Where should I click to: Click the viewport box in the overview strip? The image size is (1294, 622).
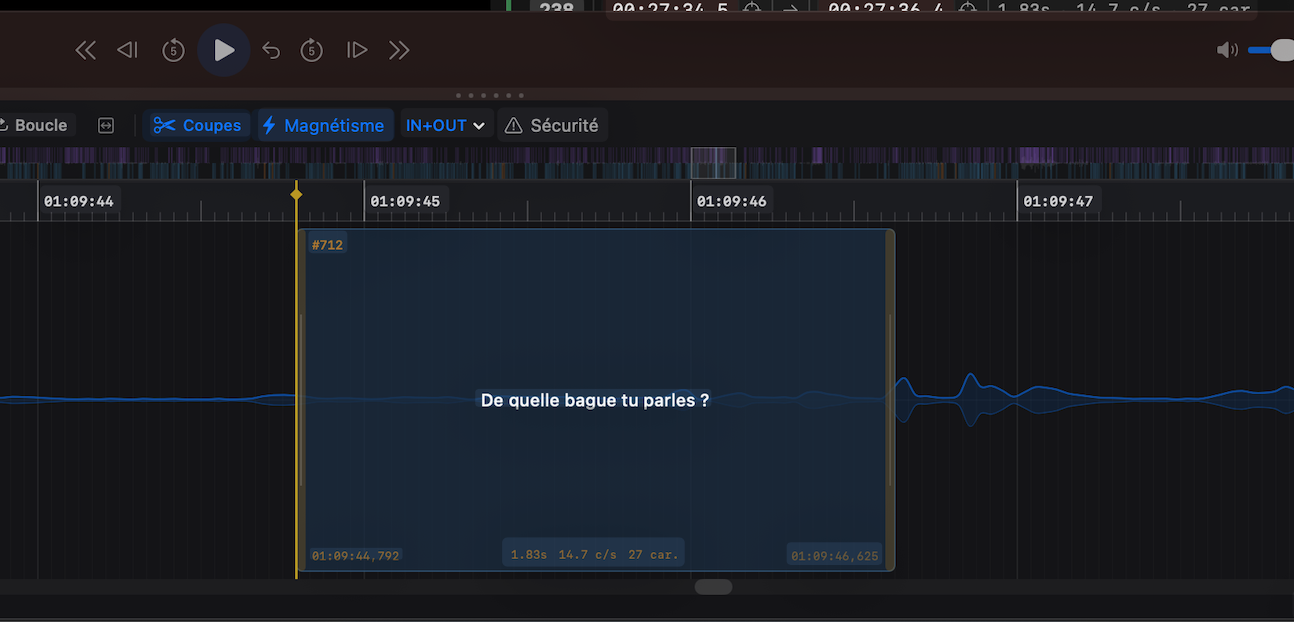[713, 163]
